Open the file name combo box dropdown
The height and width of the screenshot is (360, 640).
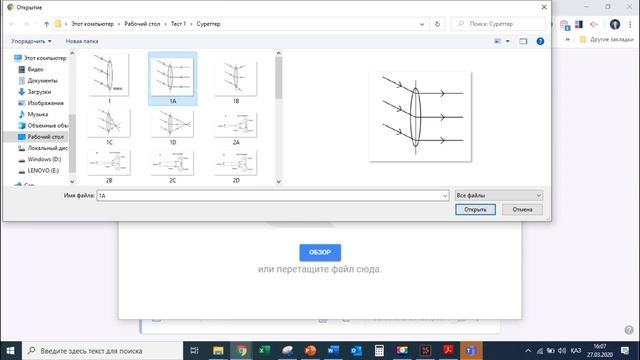click(444, 196)
